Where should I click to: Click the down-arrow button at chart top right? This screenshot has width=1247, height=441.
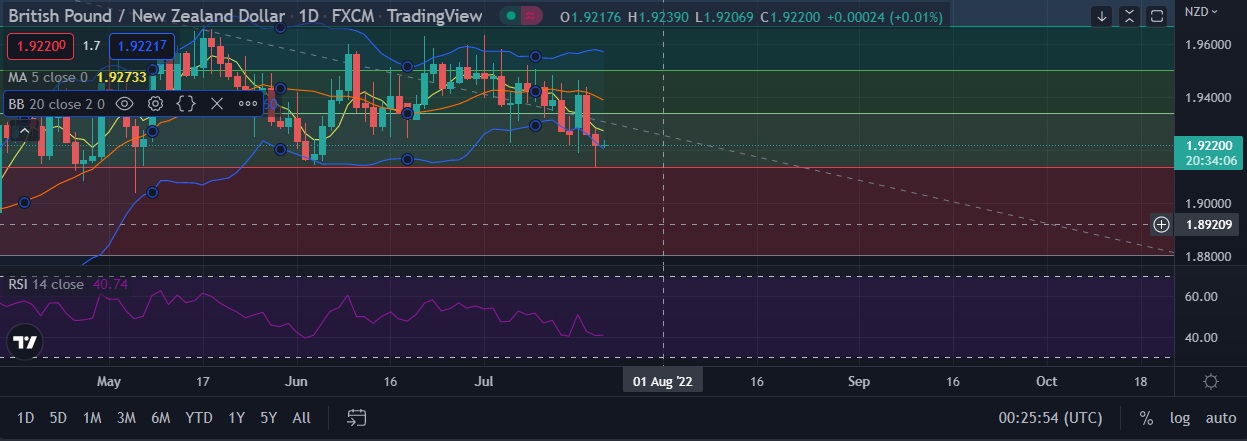[1102, 16]
